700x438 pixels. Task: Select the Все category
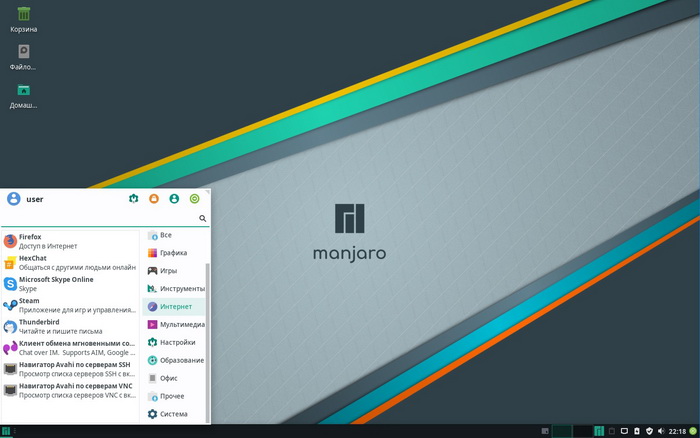click(174, 235)
